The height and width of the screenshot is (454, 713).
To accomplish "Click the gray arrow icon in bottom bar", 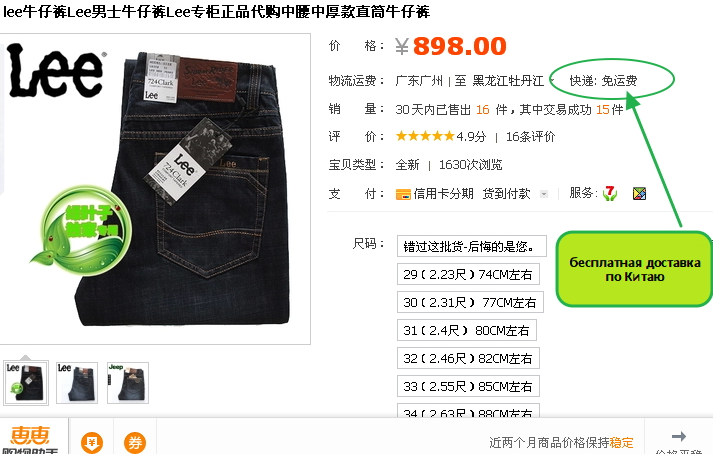I will [678, 436].
